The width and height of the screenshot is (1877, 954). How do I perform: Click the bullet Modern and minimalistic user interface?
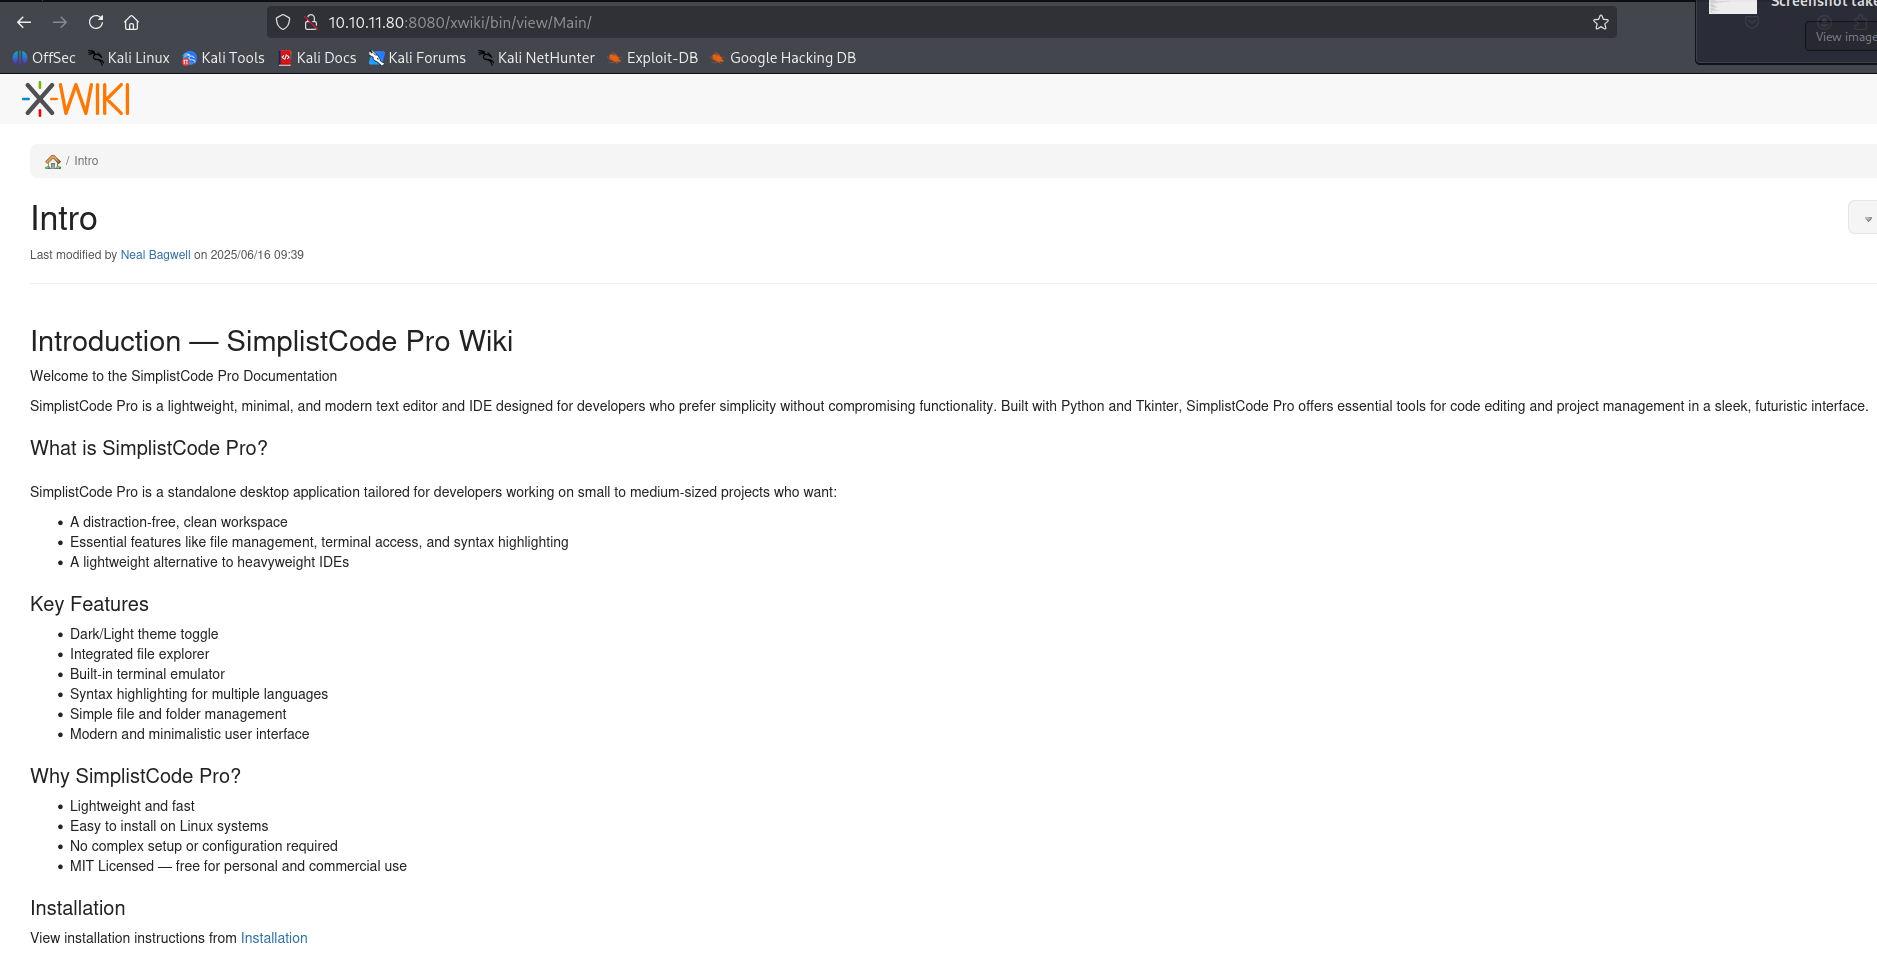(x=189, y=734)
